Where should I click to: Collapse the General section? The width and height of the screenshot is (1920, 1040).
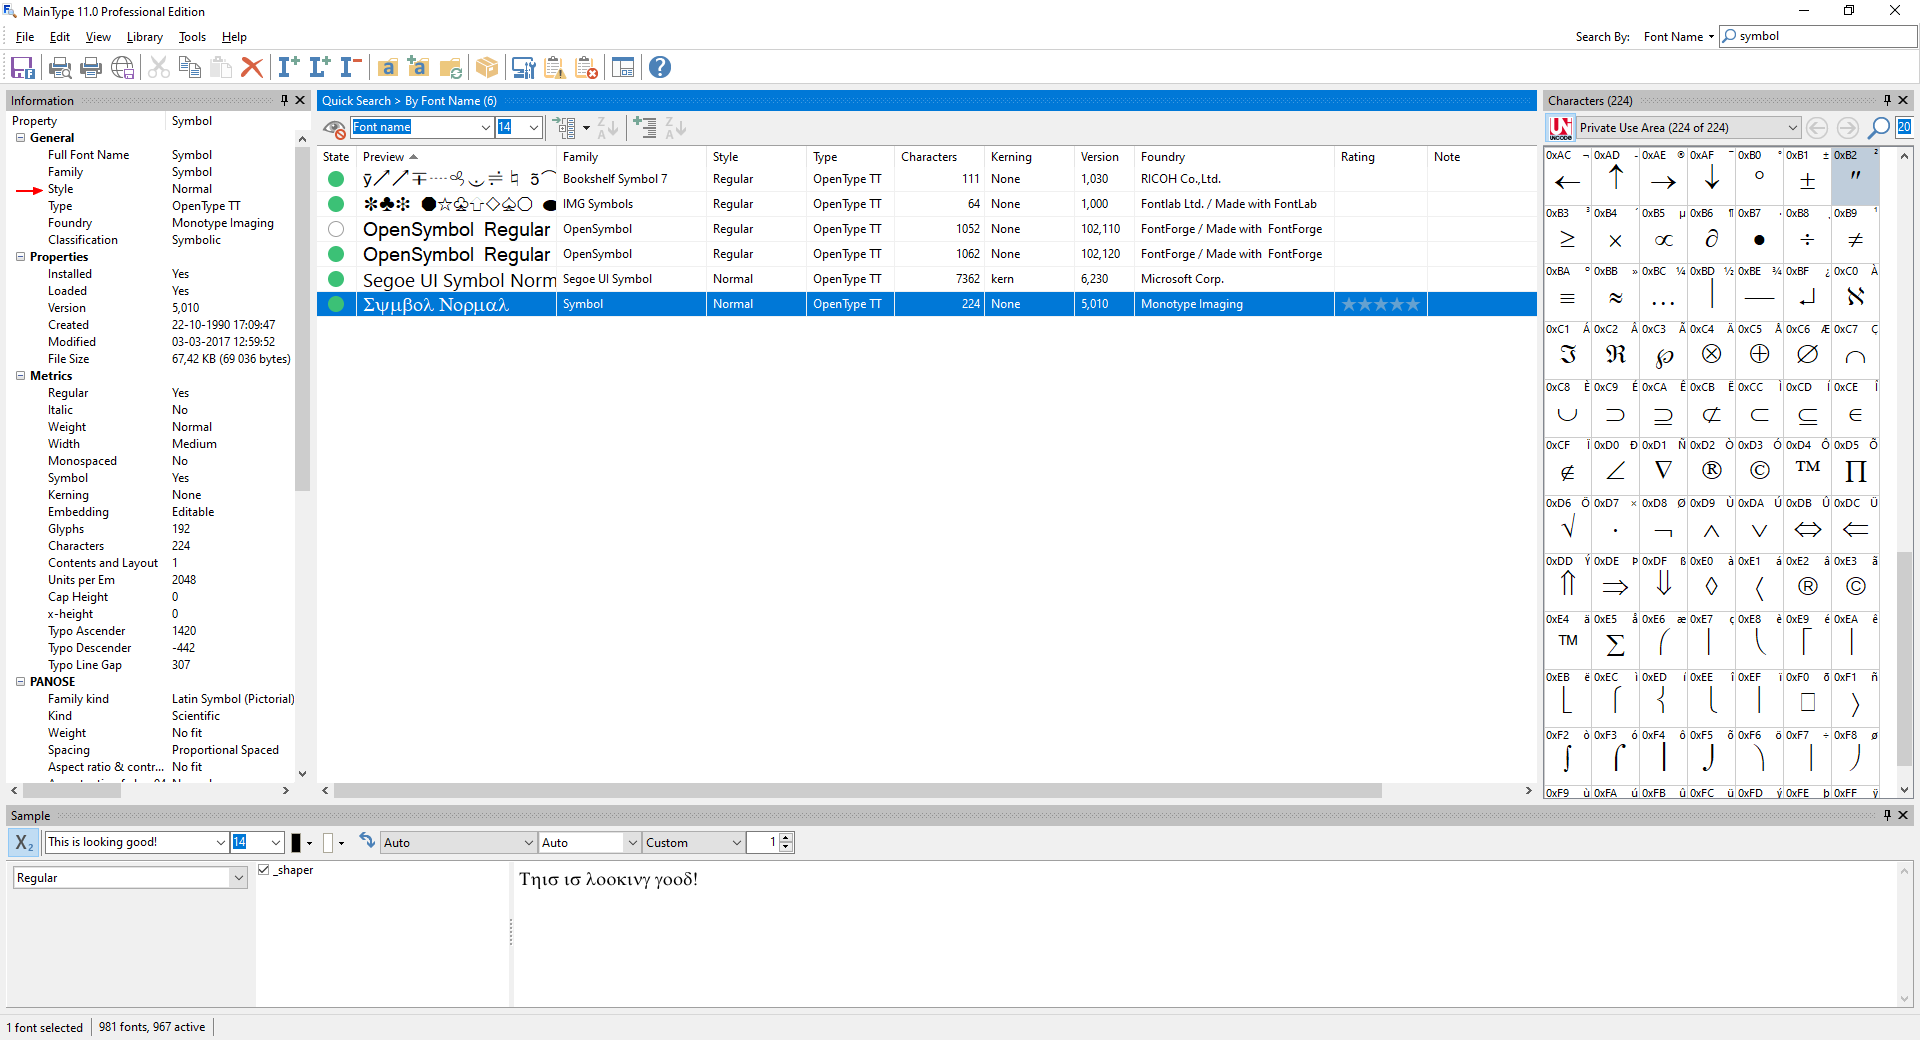coord(20,138)
